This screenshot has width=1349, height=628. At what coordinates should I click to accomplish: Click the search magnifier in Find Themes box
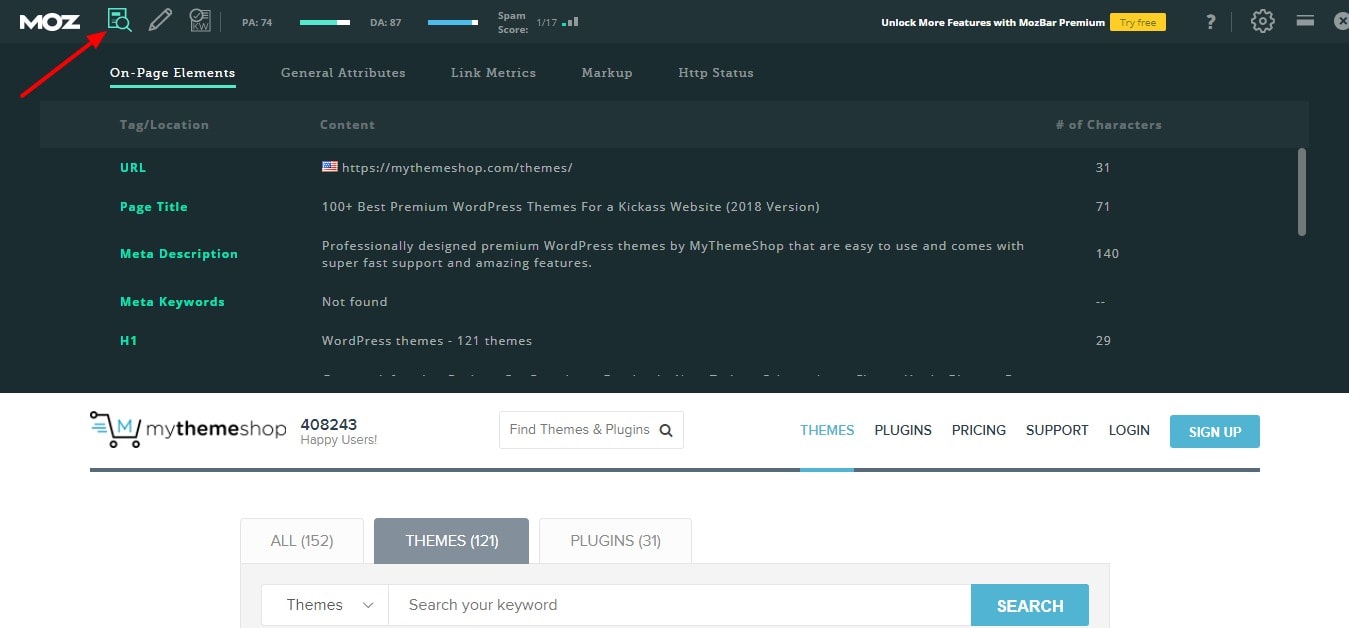[666, 430]
